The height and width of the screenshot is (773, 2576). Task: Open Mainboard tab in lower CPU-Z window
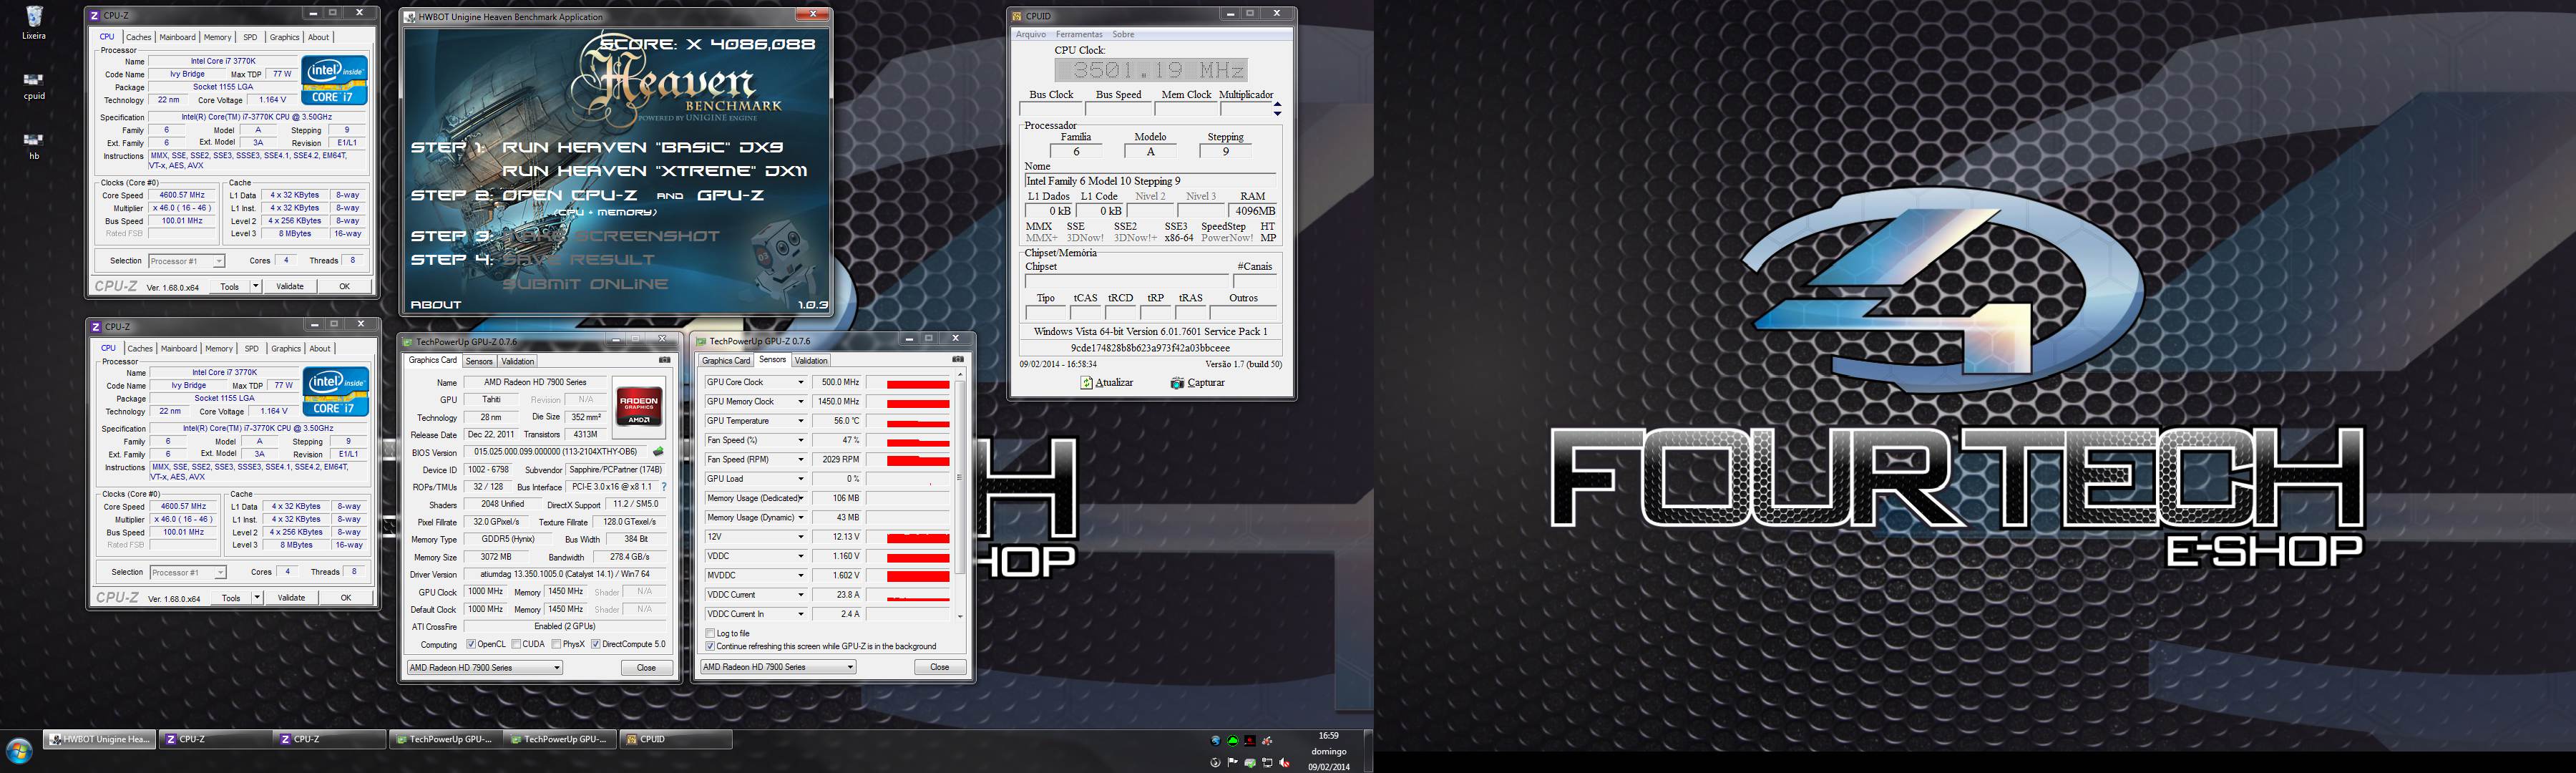[179, 349]
